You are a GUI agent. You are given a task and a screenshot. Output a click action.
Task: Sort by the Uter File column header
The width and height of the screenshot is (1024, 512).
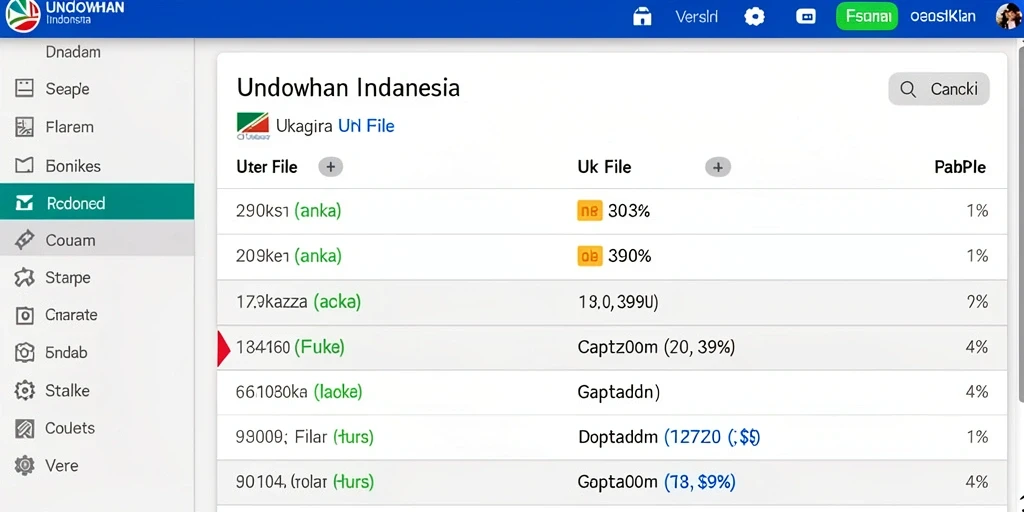pos(266,167)
